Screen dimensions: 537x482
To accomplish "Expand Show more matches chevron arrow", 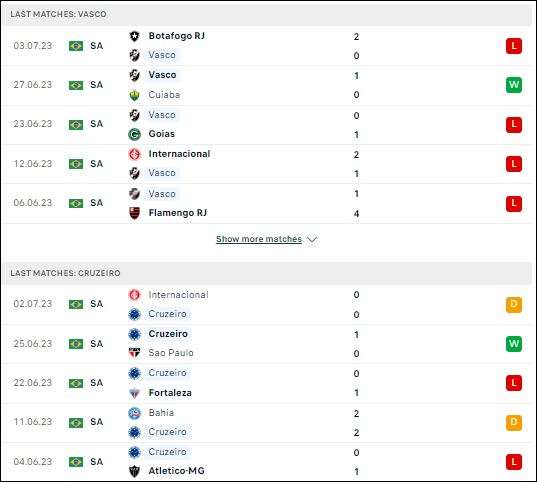I will [x=312, y=239].
